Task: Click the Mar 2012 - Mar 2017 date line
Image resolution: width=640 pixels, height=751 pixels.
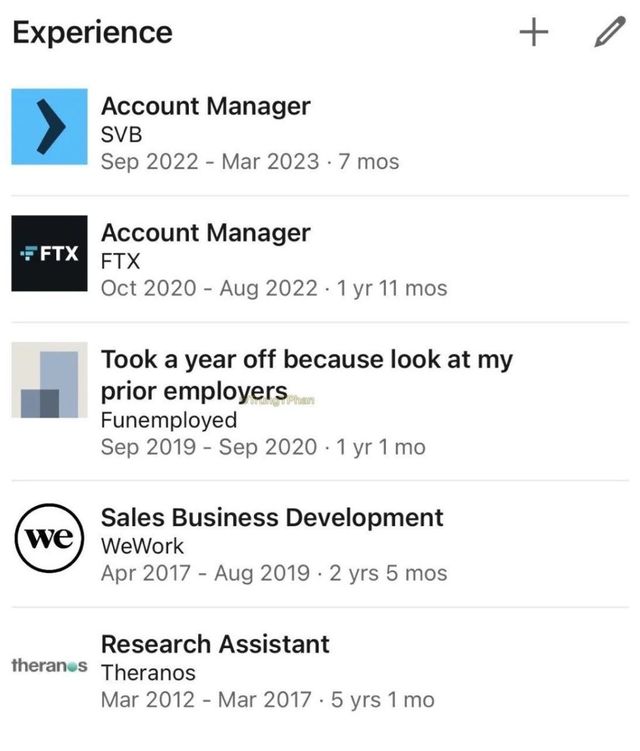Action: tap(267, 699)
